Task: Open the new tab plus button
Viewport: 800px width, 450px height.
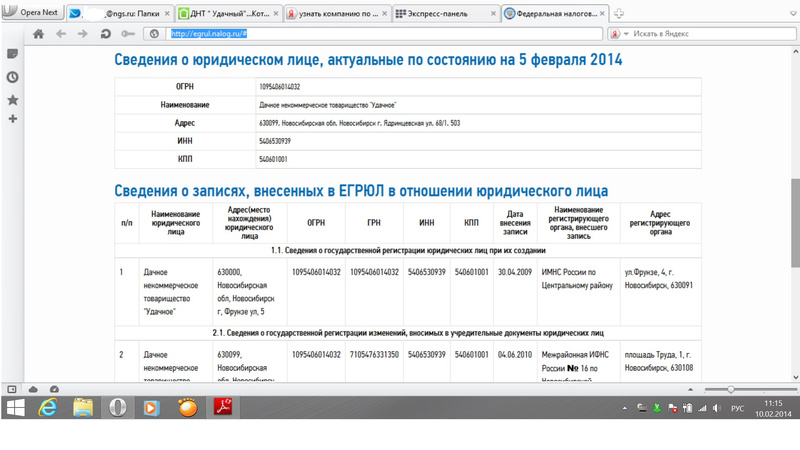Action: tap(619, 13)
